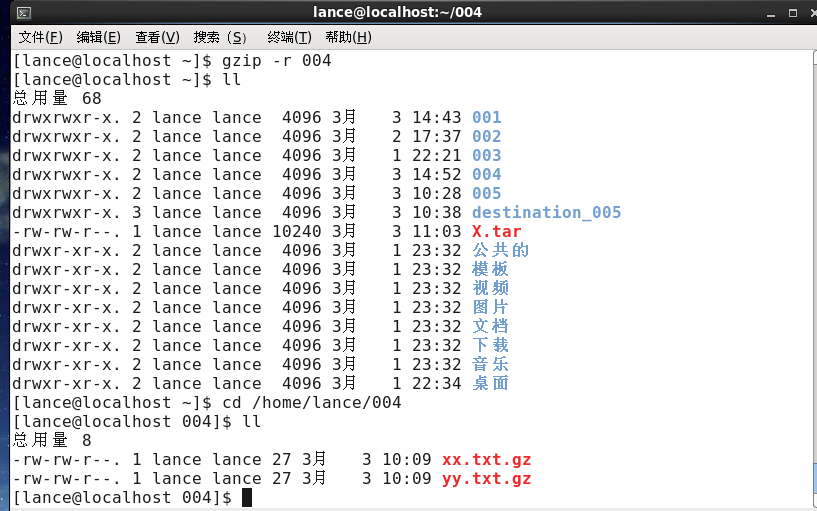
Task: Click the 'cd /home/lance/004' command text
Action: pyautogui.click(x=312, y=403)
